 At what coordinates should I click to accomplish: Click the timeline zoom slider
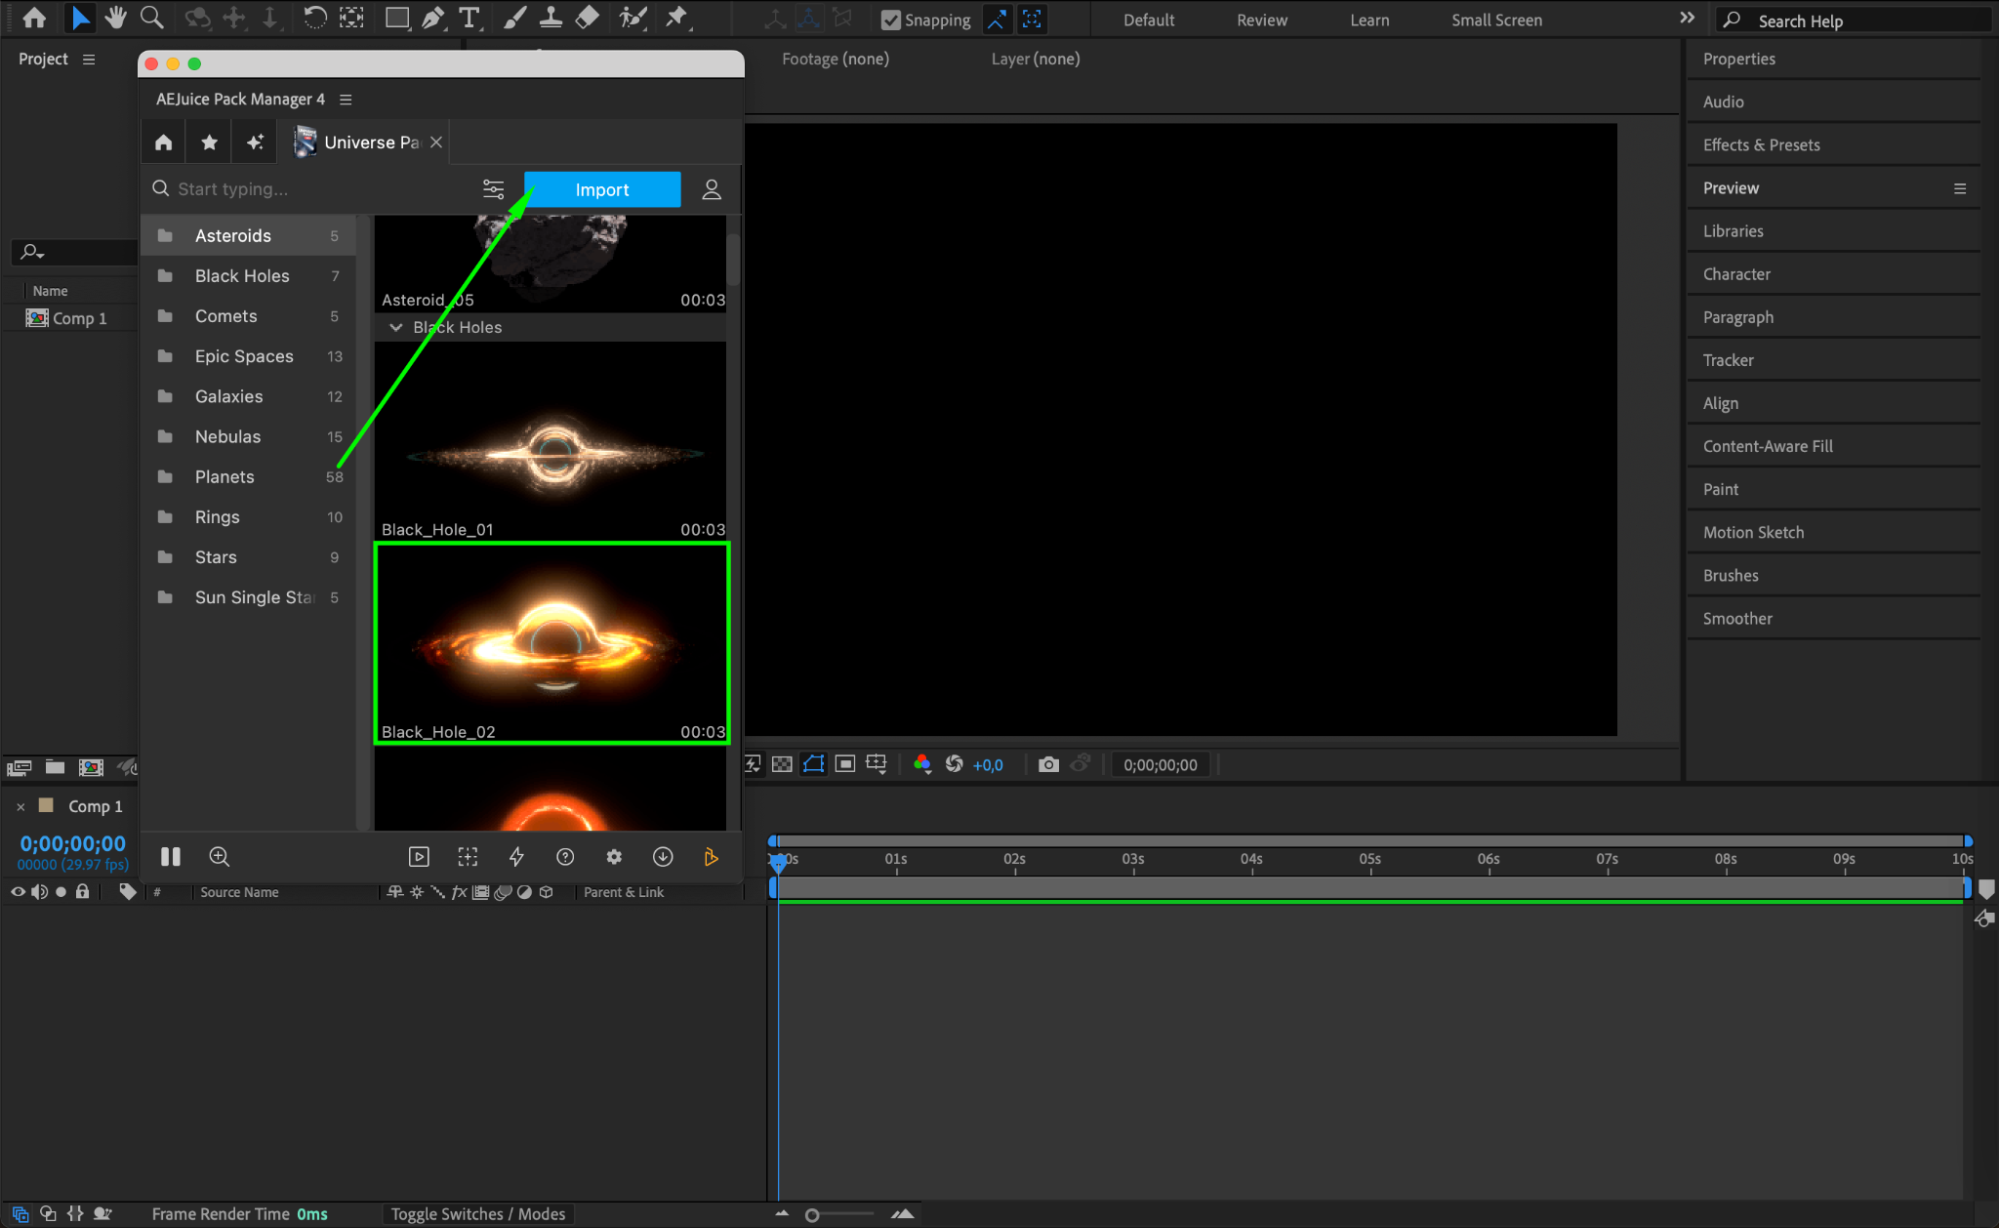coord(813,1215)
